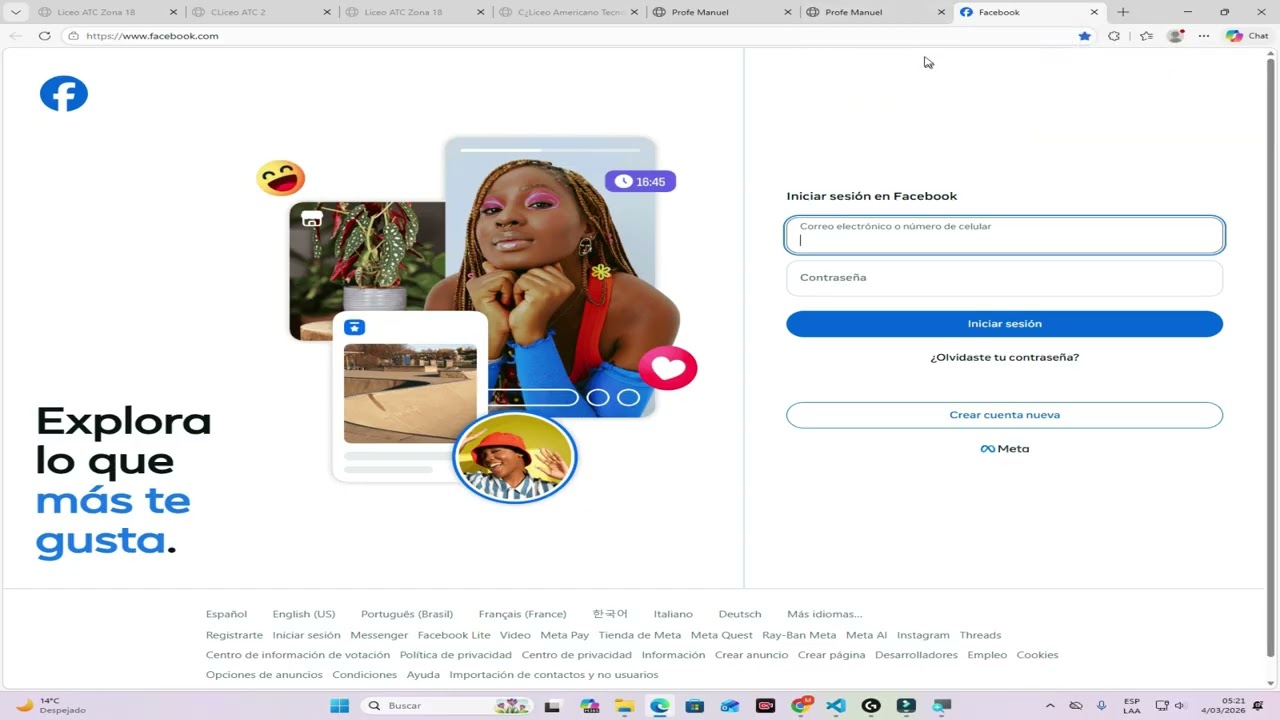Switch to the Liceo Americano Tecnológico tab
This screenshot has width=1280, height=720.
coord(568,12)
